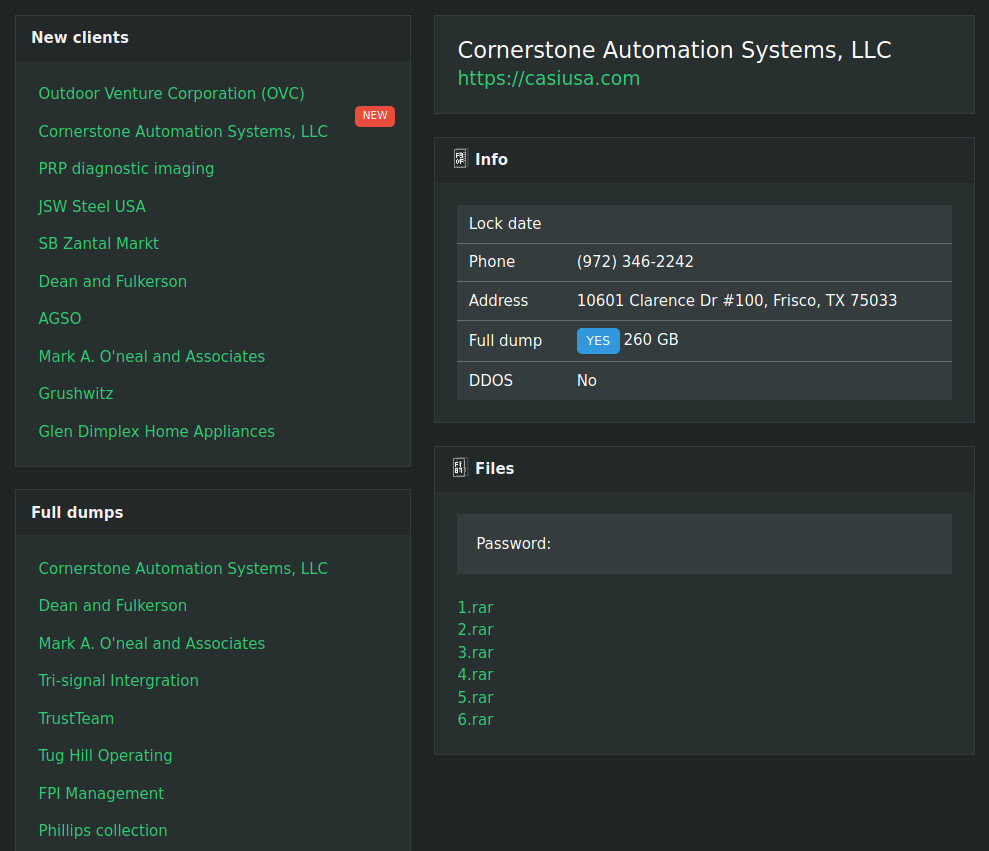
Task: Open Phillips collection entry
Action: tap(103, 831)
